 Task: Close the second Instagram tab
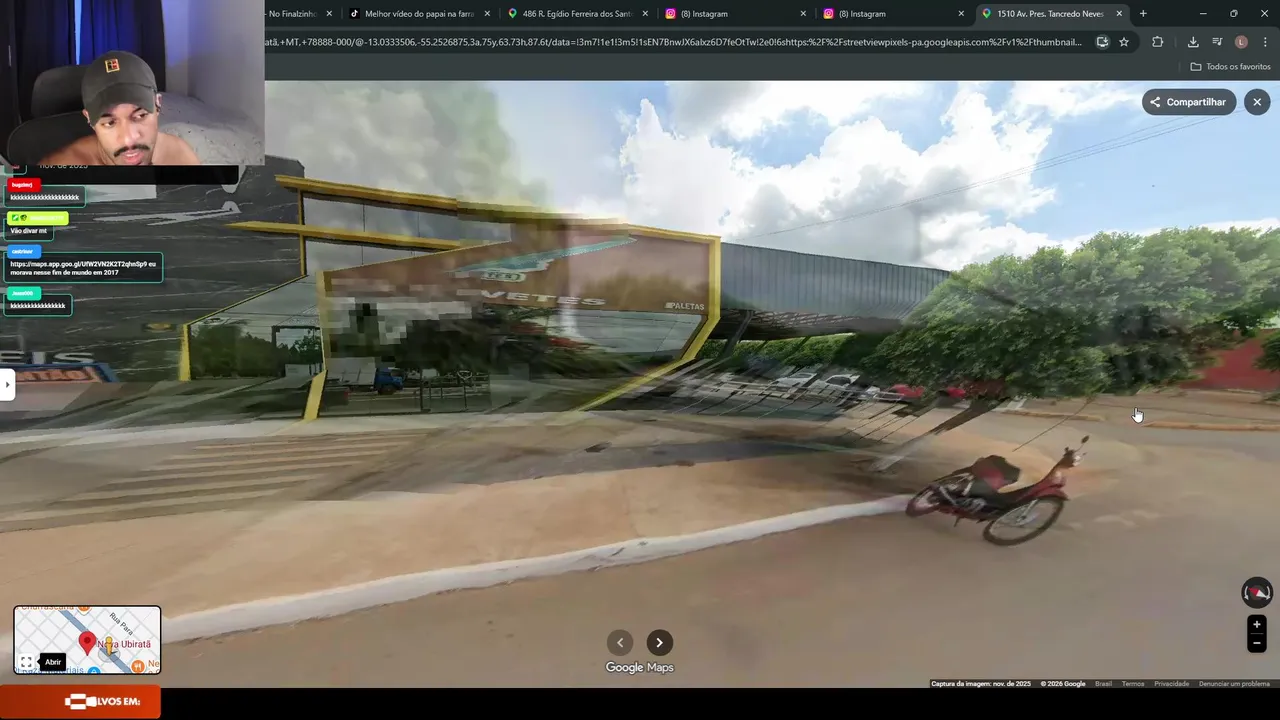[x=961, y=14]
